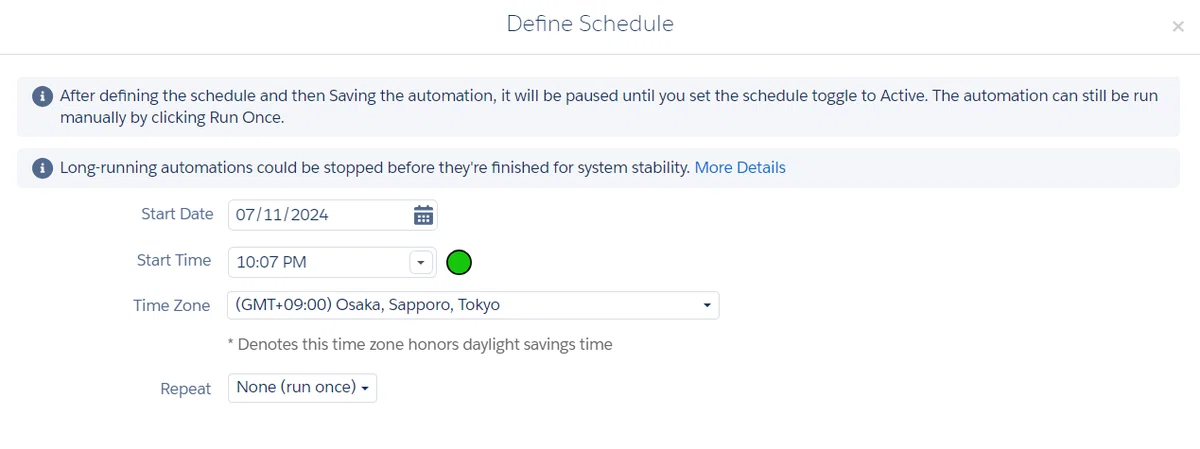Open the Start Date calendar picker icon
The width and height of the screenshot is (1200, 449).
click(423, 215)
